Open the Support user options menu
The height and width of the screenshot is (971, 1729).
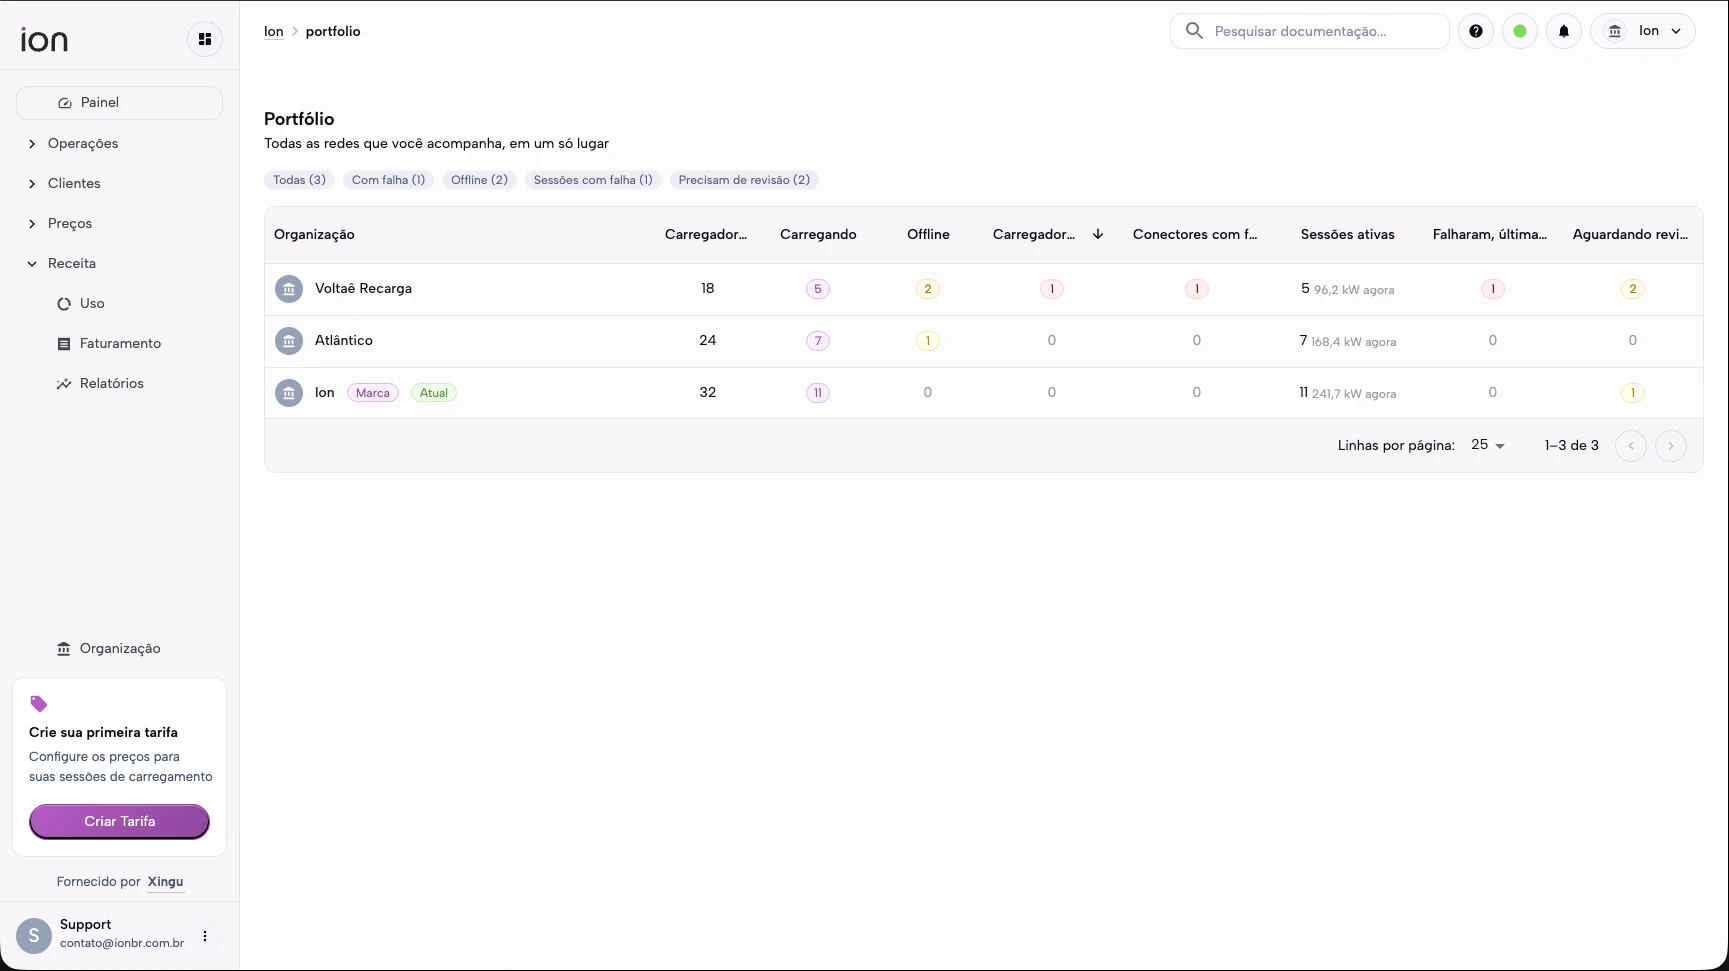[205, 936]
